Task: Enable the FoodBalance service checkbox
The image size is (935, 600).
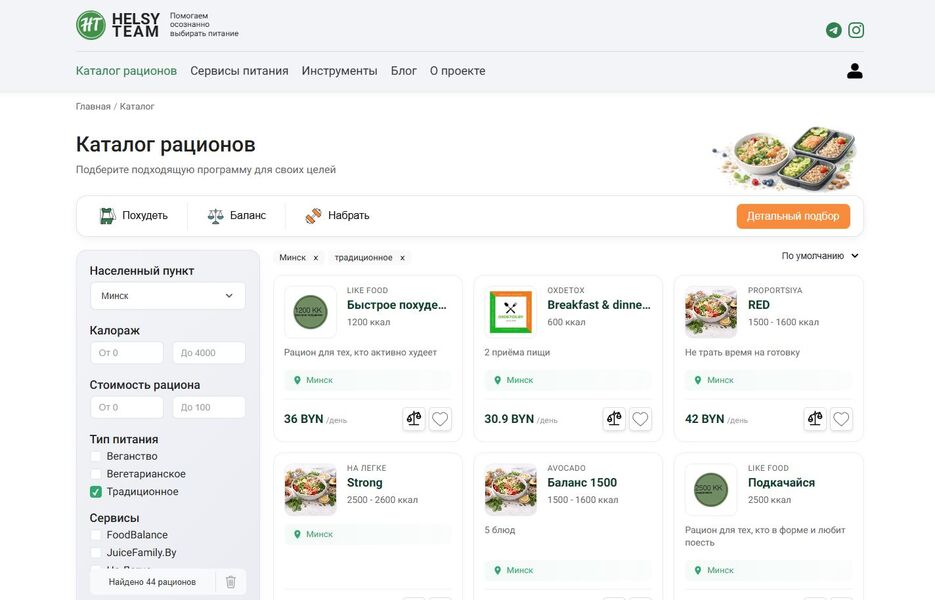Action: (95, 535)
